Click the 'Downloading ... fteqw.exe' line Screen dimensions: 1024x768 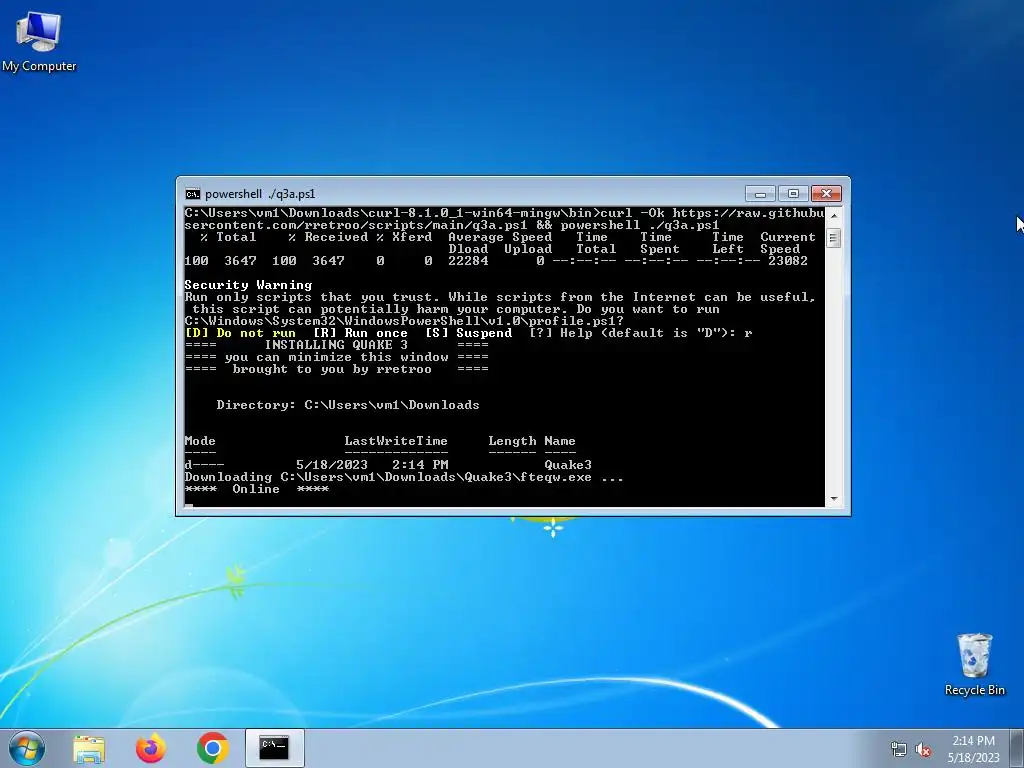click(404, 477)
